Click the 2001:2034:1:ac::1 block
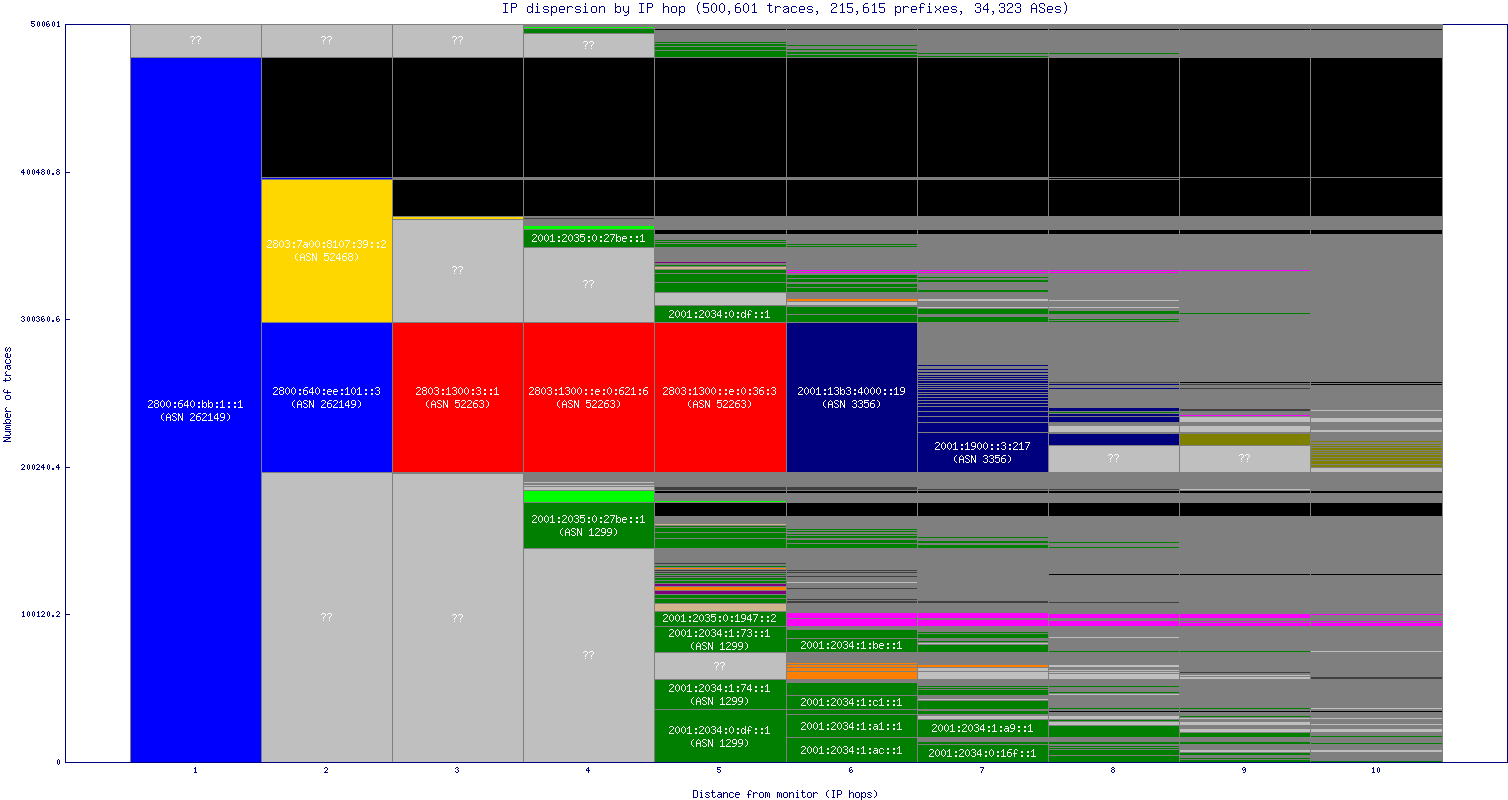This screenshot has height=800, width=1508. tap(852, 750)
